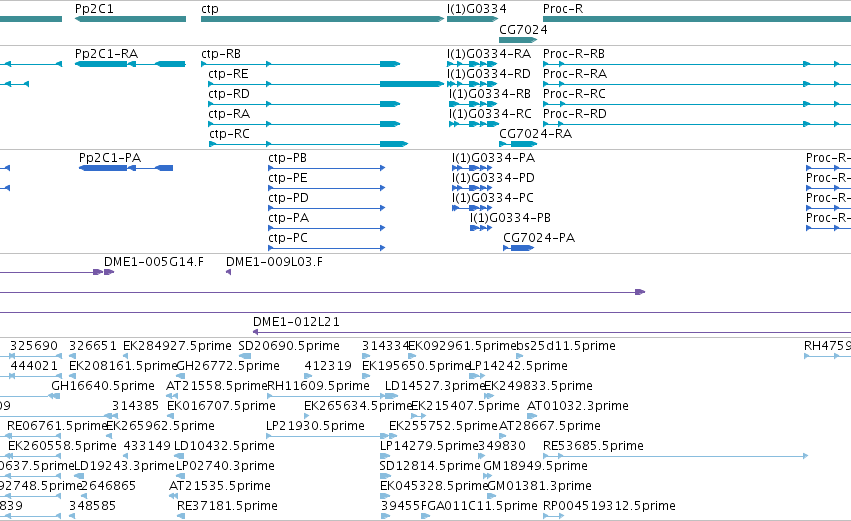This screenshot has width=851, height=521.
Task: Click the GM18949.5prime EST label
Action: coord(535,467)
